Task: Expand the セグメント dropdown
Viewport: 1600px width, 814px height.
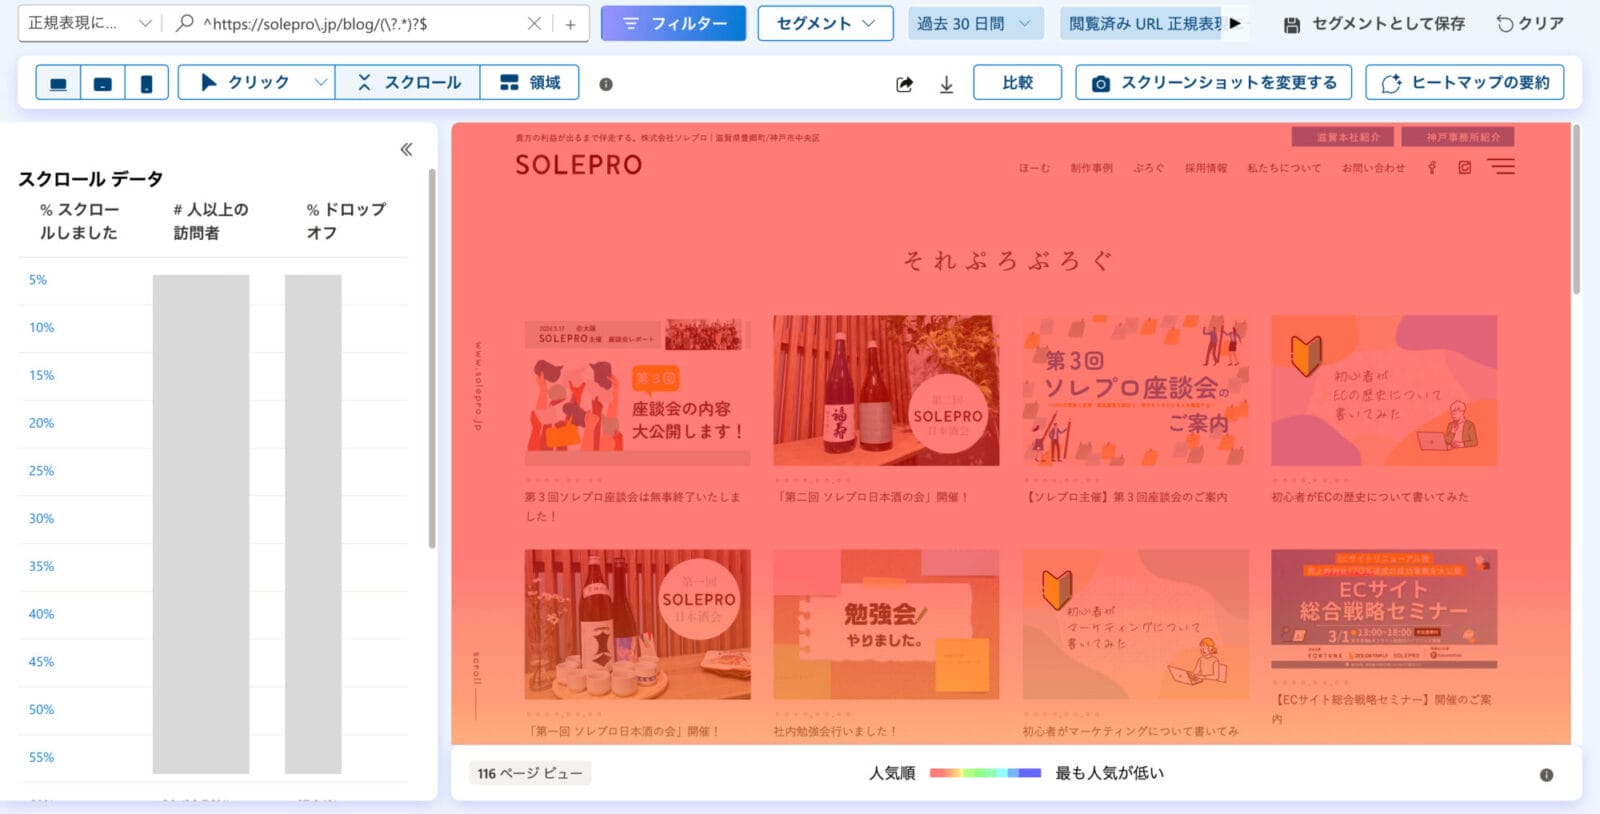Action: pyautogui.click(x=825, y=23)
